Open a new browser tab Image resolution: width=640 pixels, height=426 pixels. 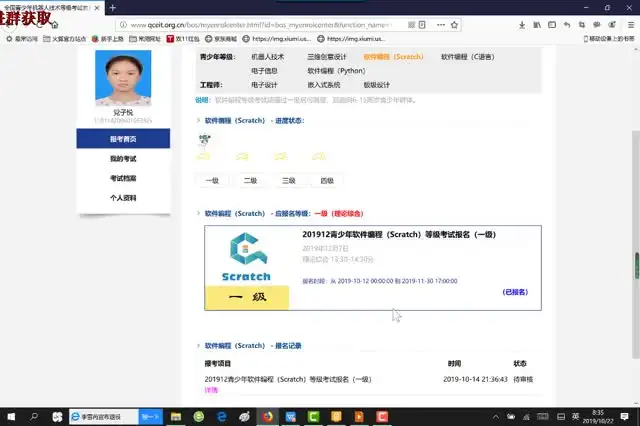point(113,8)
